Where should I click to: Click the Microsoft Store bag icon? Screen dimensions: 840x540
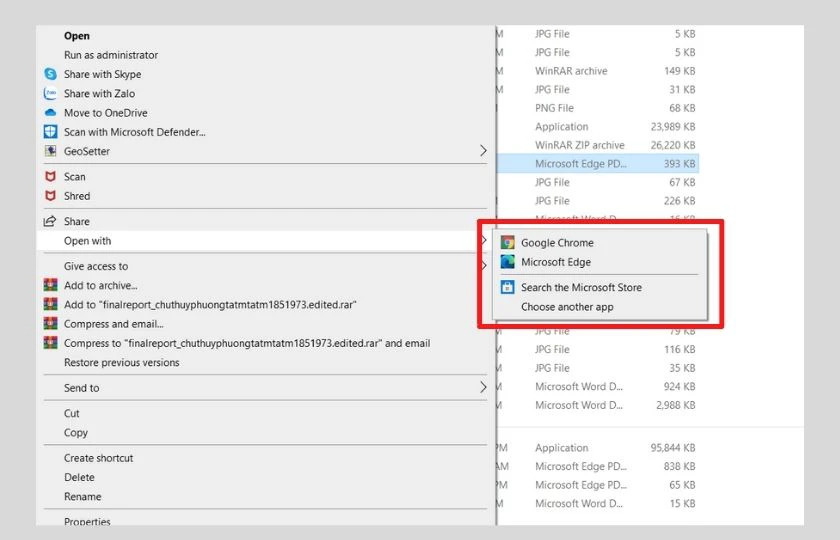(507, 287)
